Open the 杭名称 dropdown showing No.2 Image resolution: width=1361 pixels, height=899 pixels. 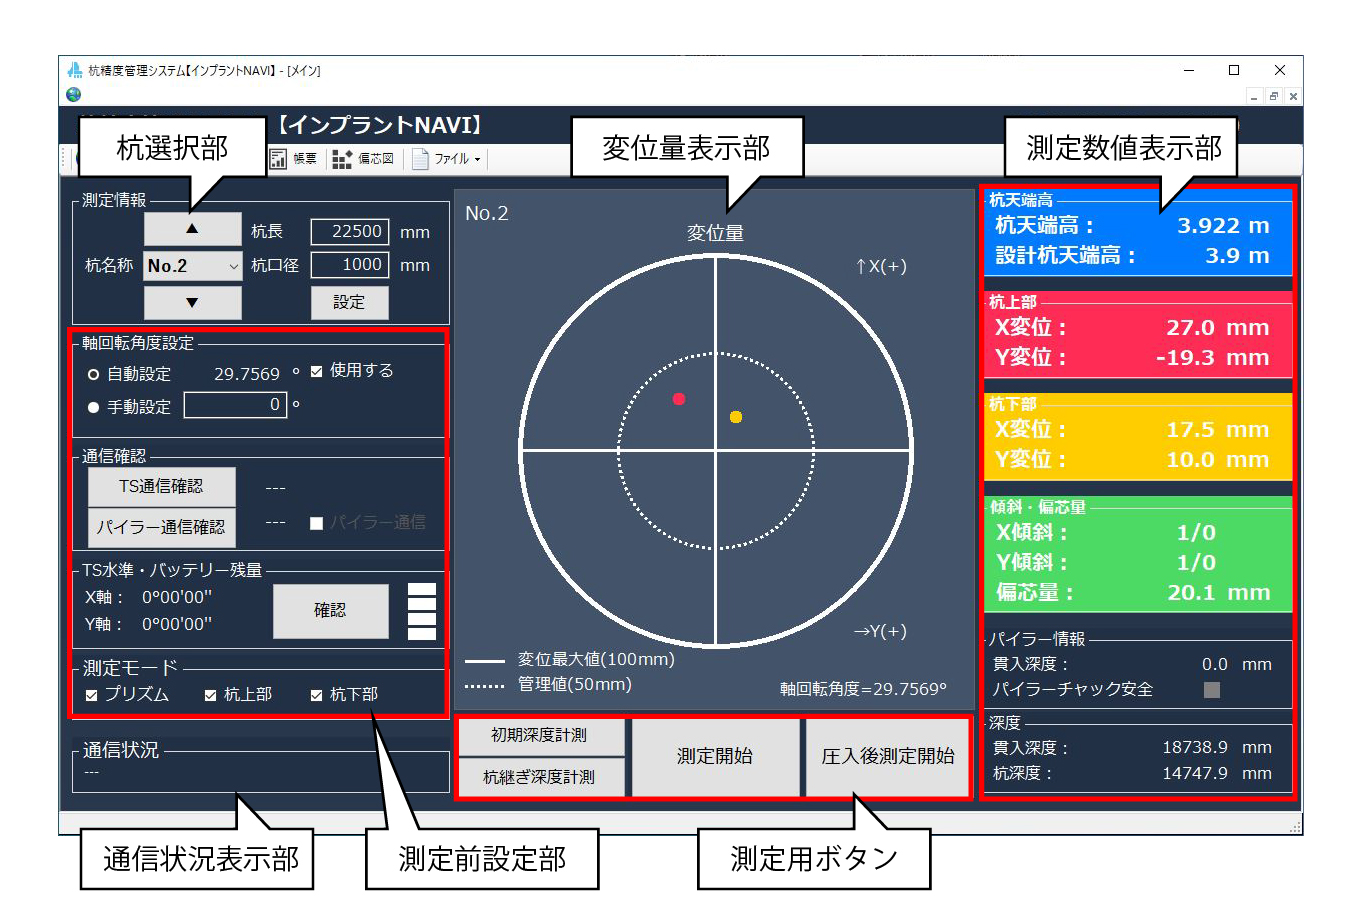192,265
